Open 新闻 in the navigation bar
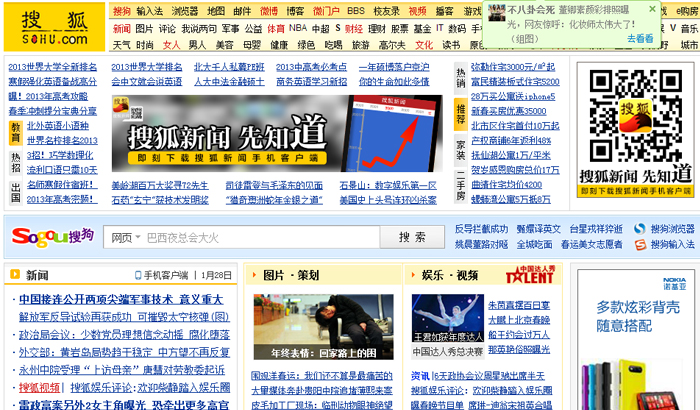The width and height of the screenshot is (700, 410). tap(121, 29)
